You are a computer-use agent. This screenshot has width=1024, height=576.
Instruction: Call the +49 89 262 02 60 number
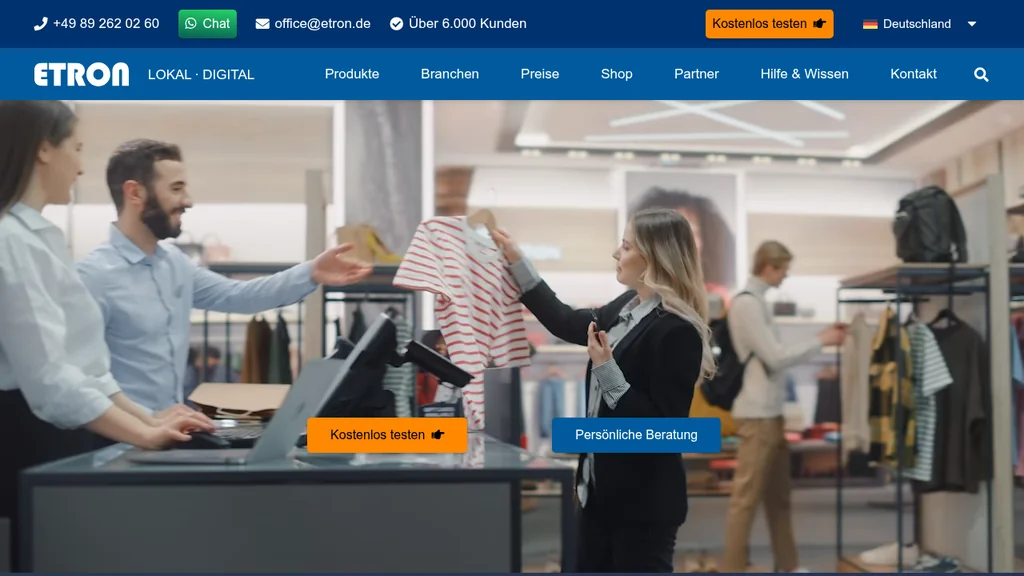coord(106,24)
